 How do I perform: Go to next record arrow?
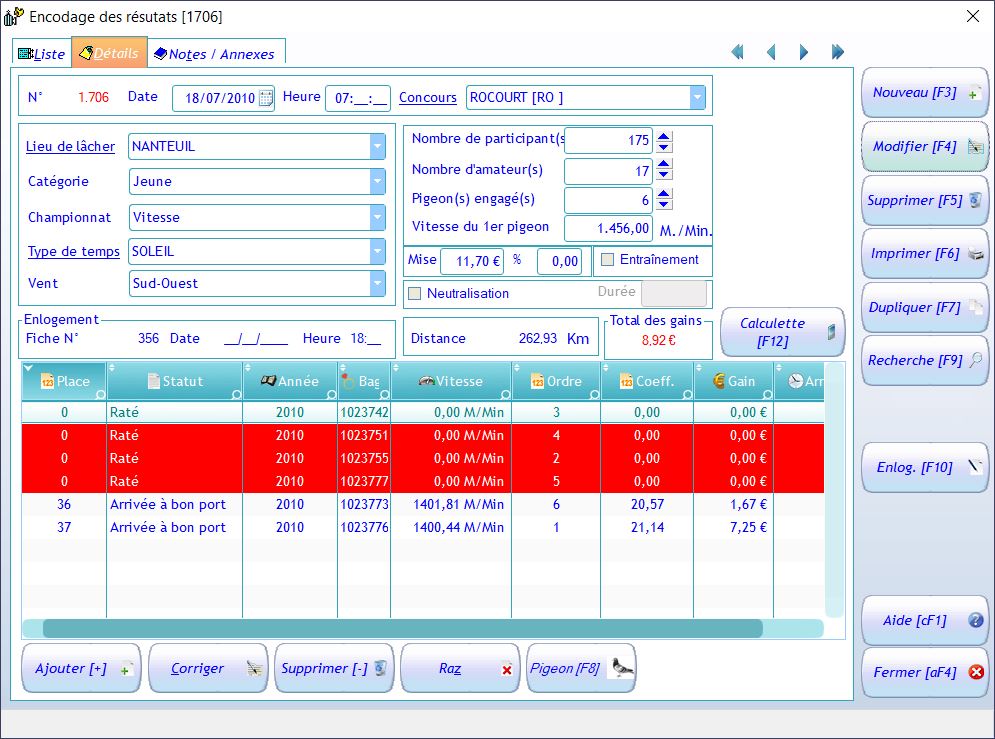coord(804,52)
